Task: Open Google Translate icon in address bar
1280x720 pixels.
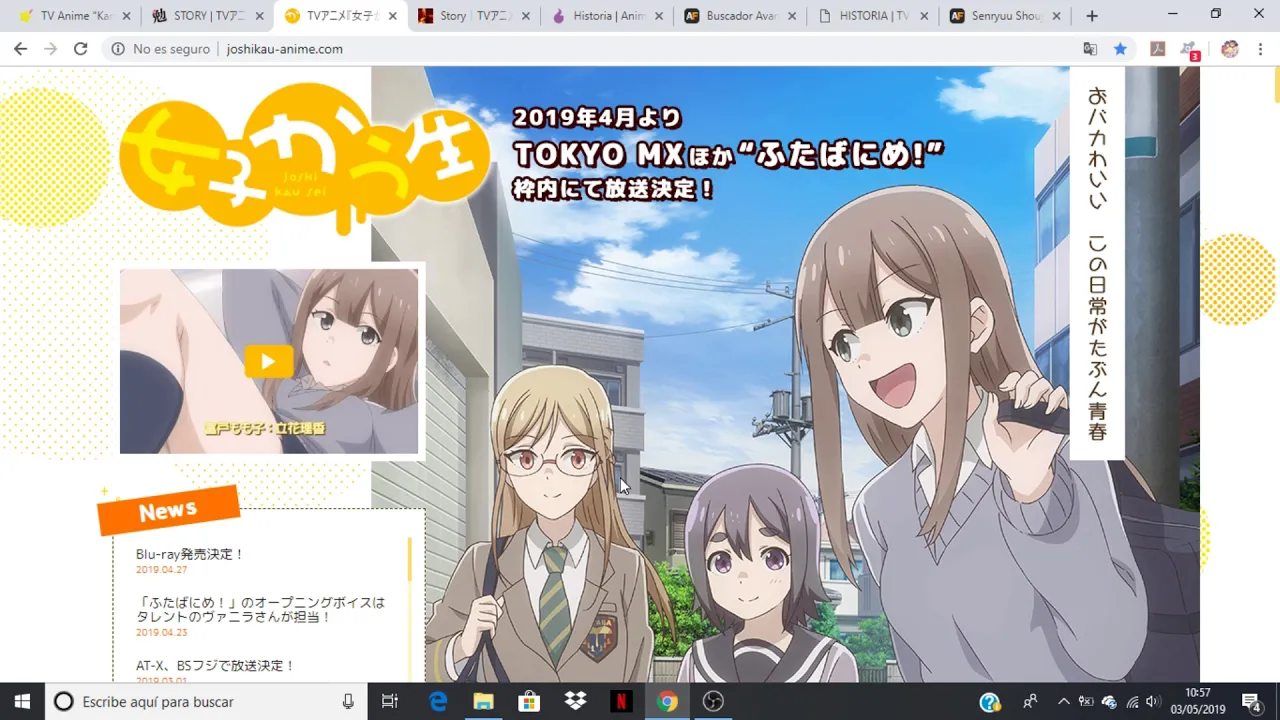Action: tap(1090, 49)
